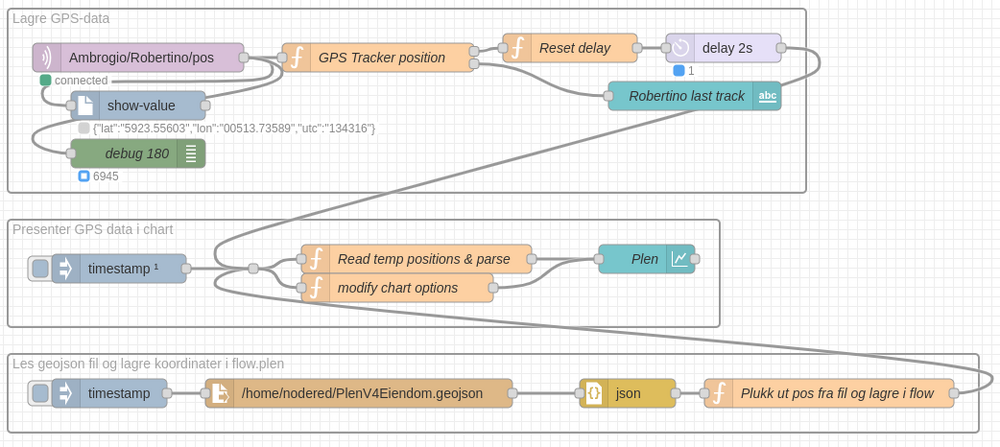Trigger the inject button of the geojson timestamp node
The image size is (1000, 447).
(40, 393)
